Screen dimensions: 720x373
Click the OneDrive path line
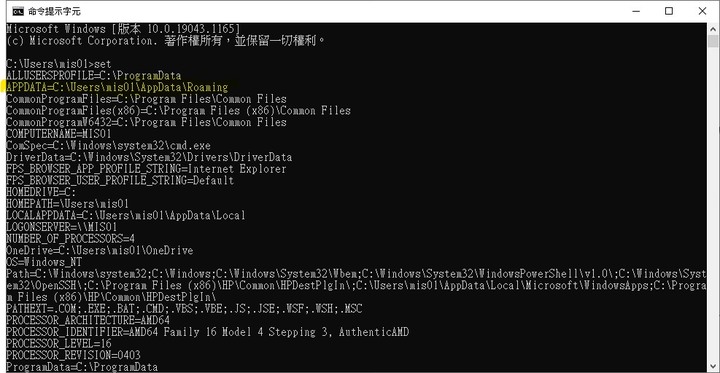(x=100, y=251)
